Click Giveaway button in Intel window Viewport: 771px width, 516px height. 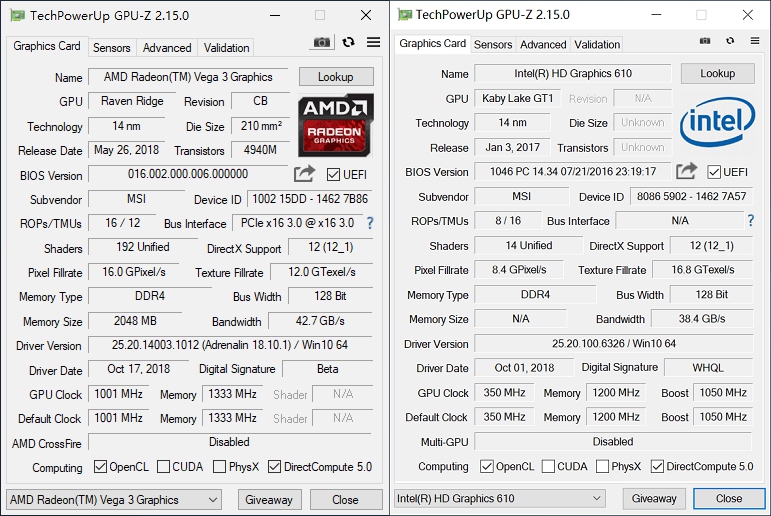click(x=654, y=498)
